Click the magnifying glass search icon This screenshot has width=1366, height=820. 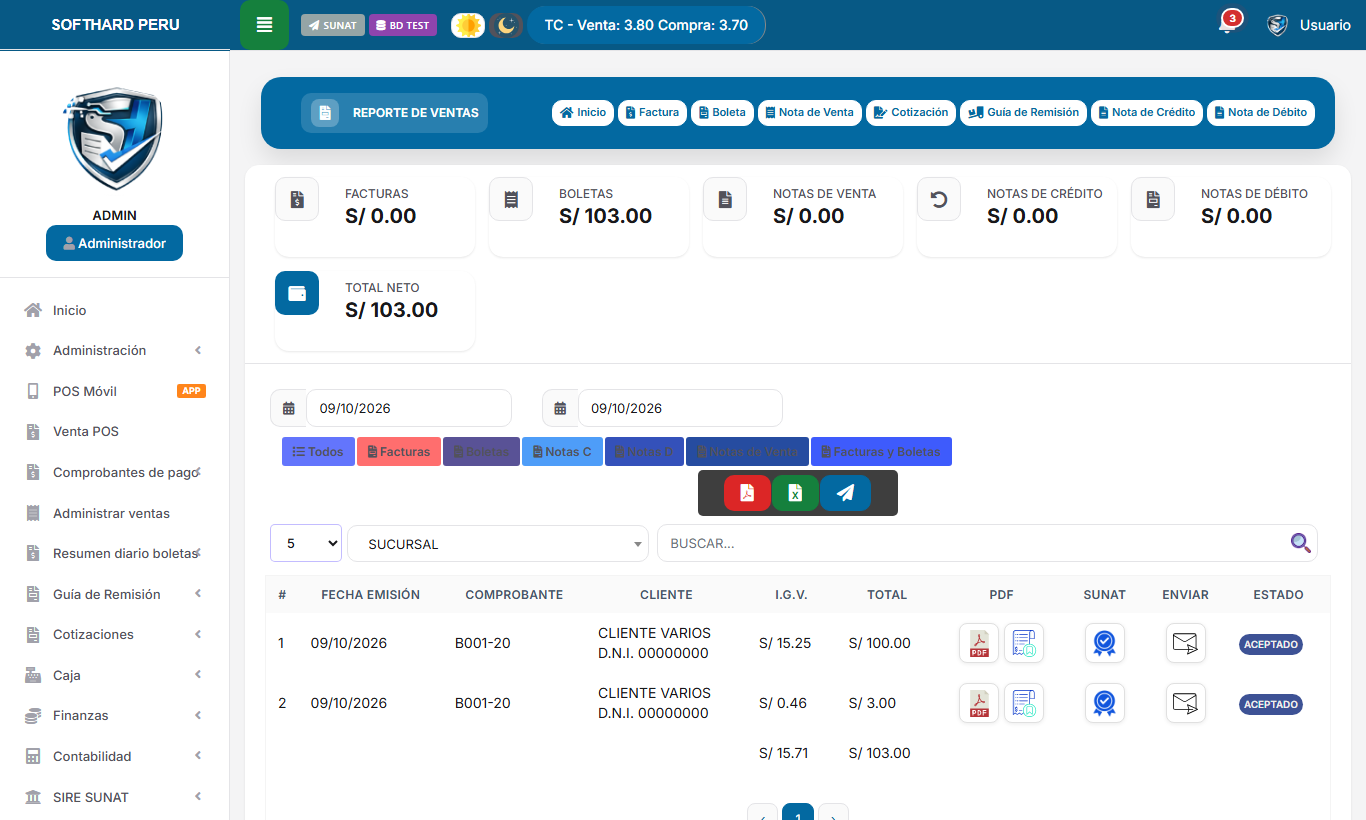[x=1300, y=543]
